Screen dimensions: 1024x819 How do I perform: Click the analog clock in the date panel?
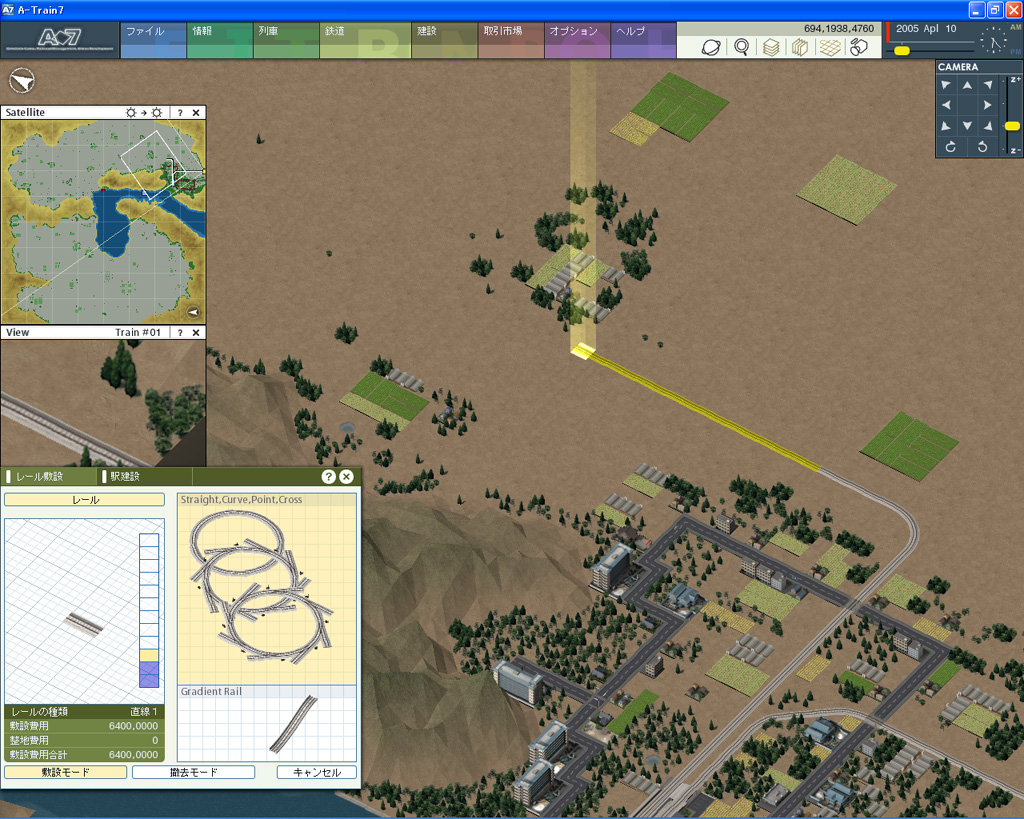click(x=993, y=41)
